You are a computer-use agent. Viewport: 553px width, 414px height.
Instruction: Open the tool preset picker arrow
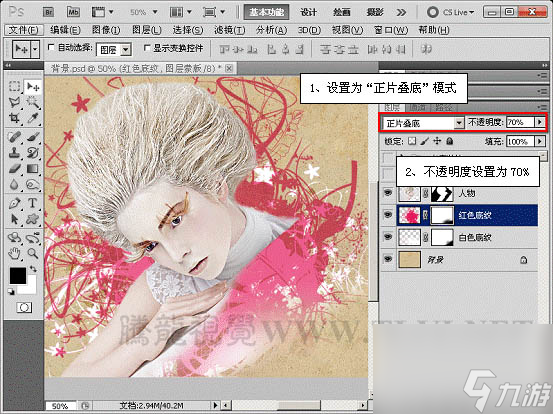click(35, 49)
